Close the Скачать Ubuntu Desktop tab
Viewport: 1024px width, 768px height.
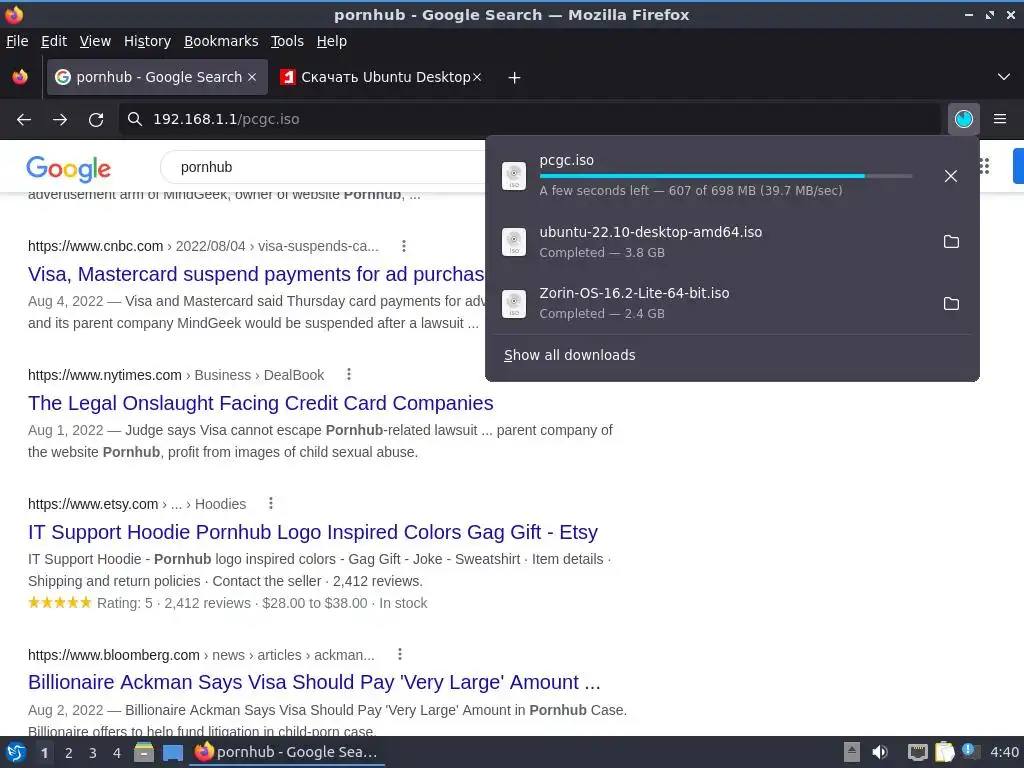click(477, 77)
